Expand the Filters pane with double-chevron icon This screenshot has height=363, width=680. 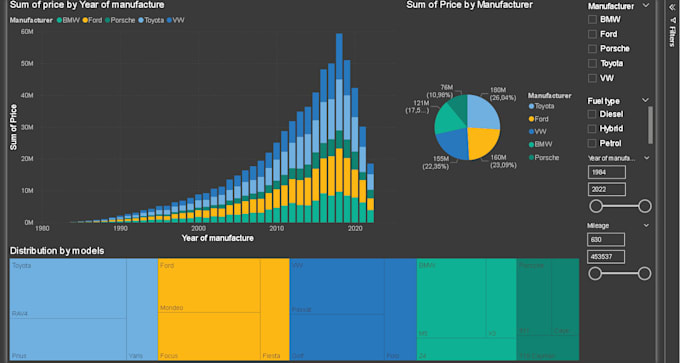pyautogui.click(x=672, y=8)
